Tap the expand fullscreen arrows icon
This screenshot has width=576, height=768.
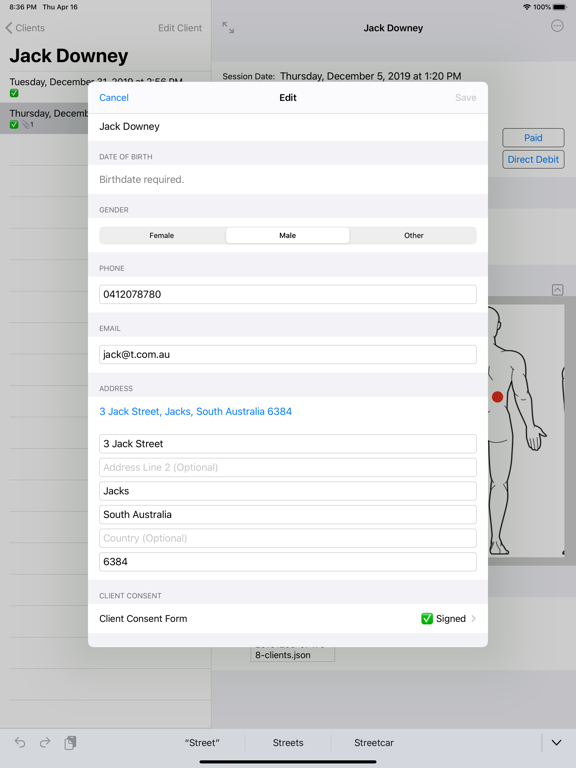coord(228,27)
